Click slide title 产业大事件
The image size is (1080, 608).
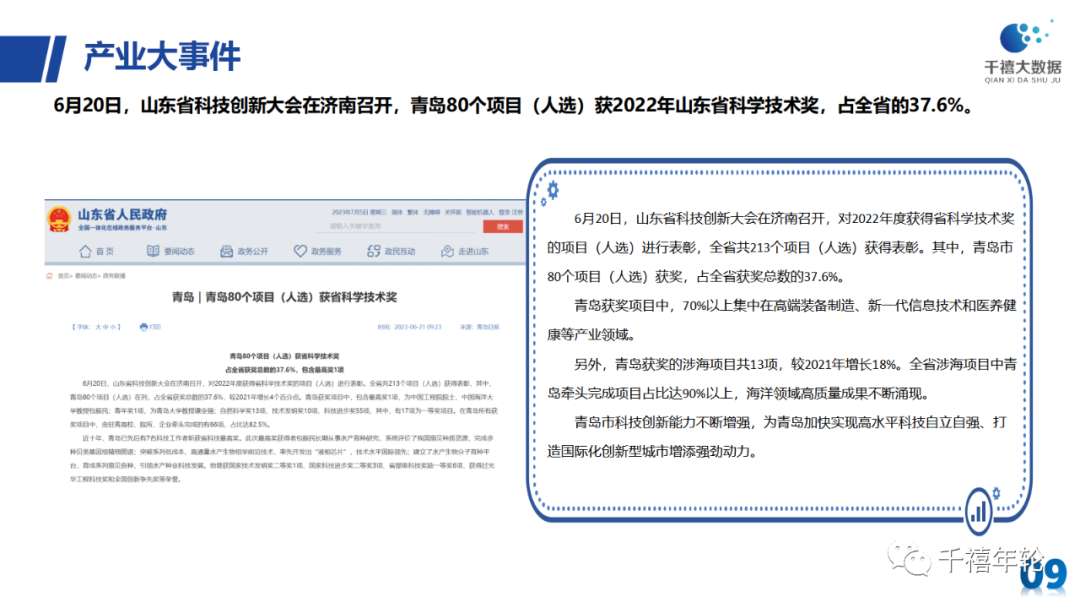click(162, 56)
